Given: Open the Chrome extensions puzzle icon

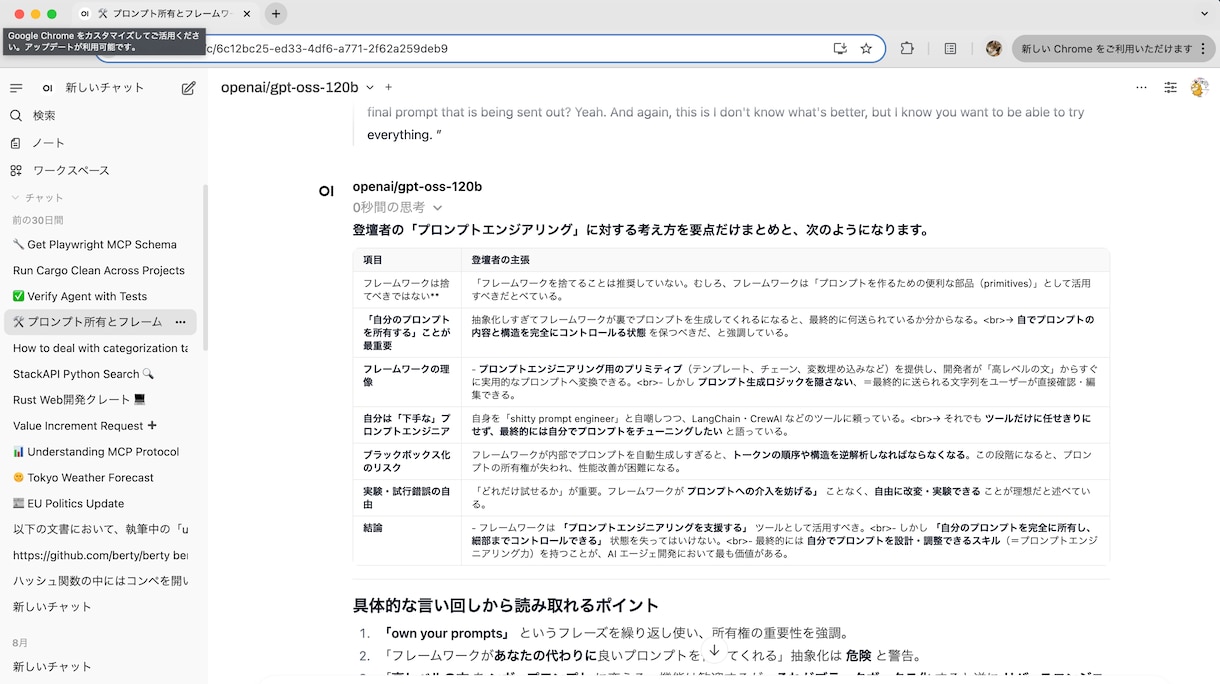Looking at the screenshot, I should tap(907, 48).
